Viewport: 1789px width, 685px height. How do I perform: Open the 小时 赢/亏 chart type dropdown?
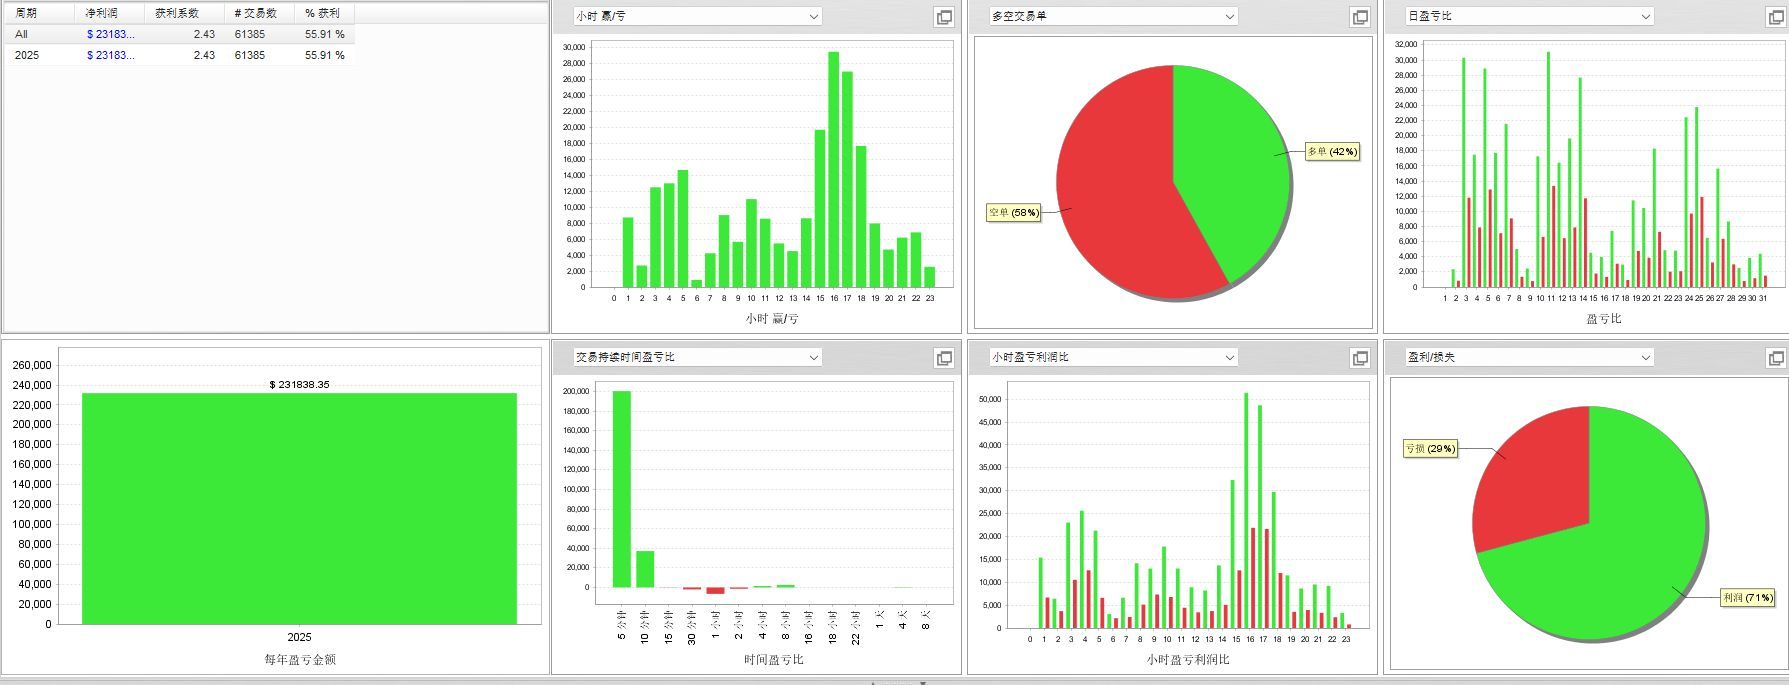coord(813,17)
